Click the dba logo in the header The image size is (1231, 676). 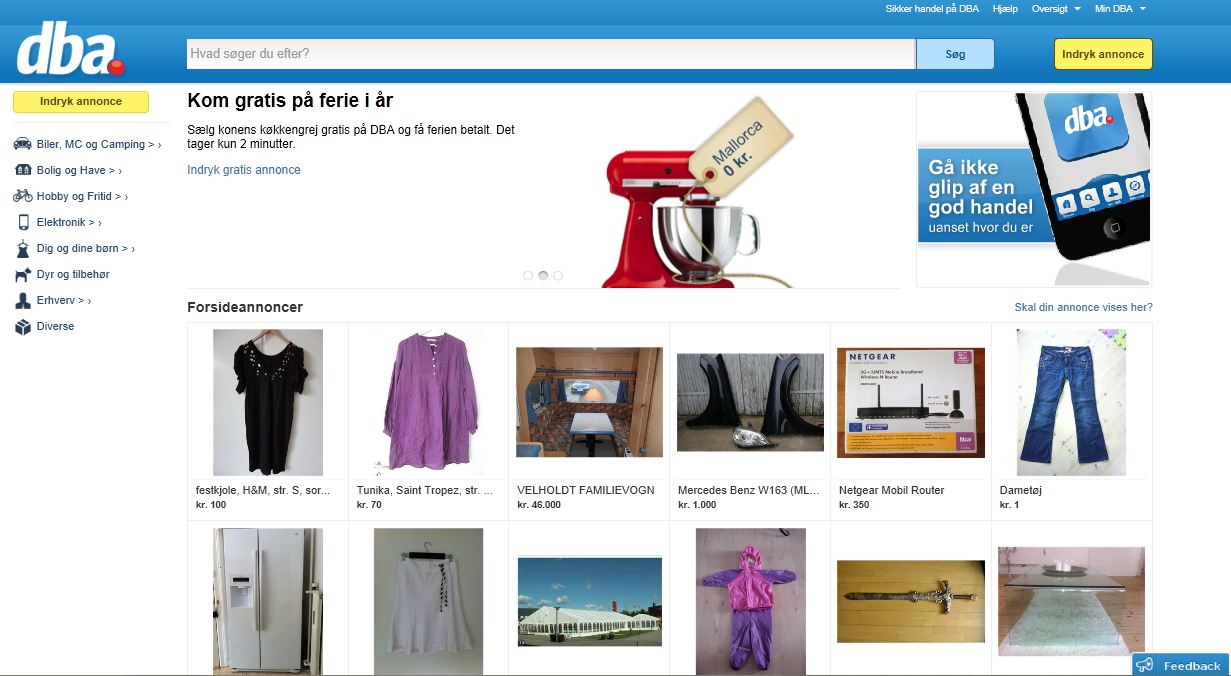click(69, 54)
